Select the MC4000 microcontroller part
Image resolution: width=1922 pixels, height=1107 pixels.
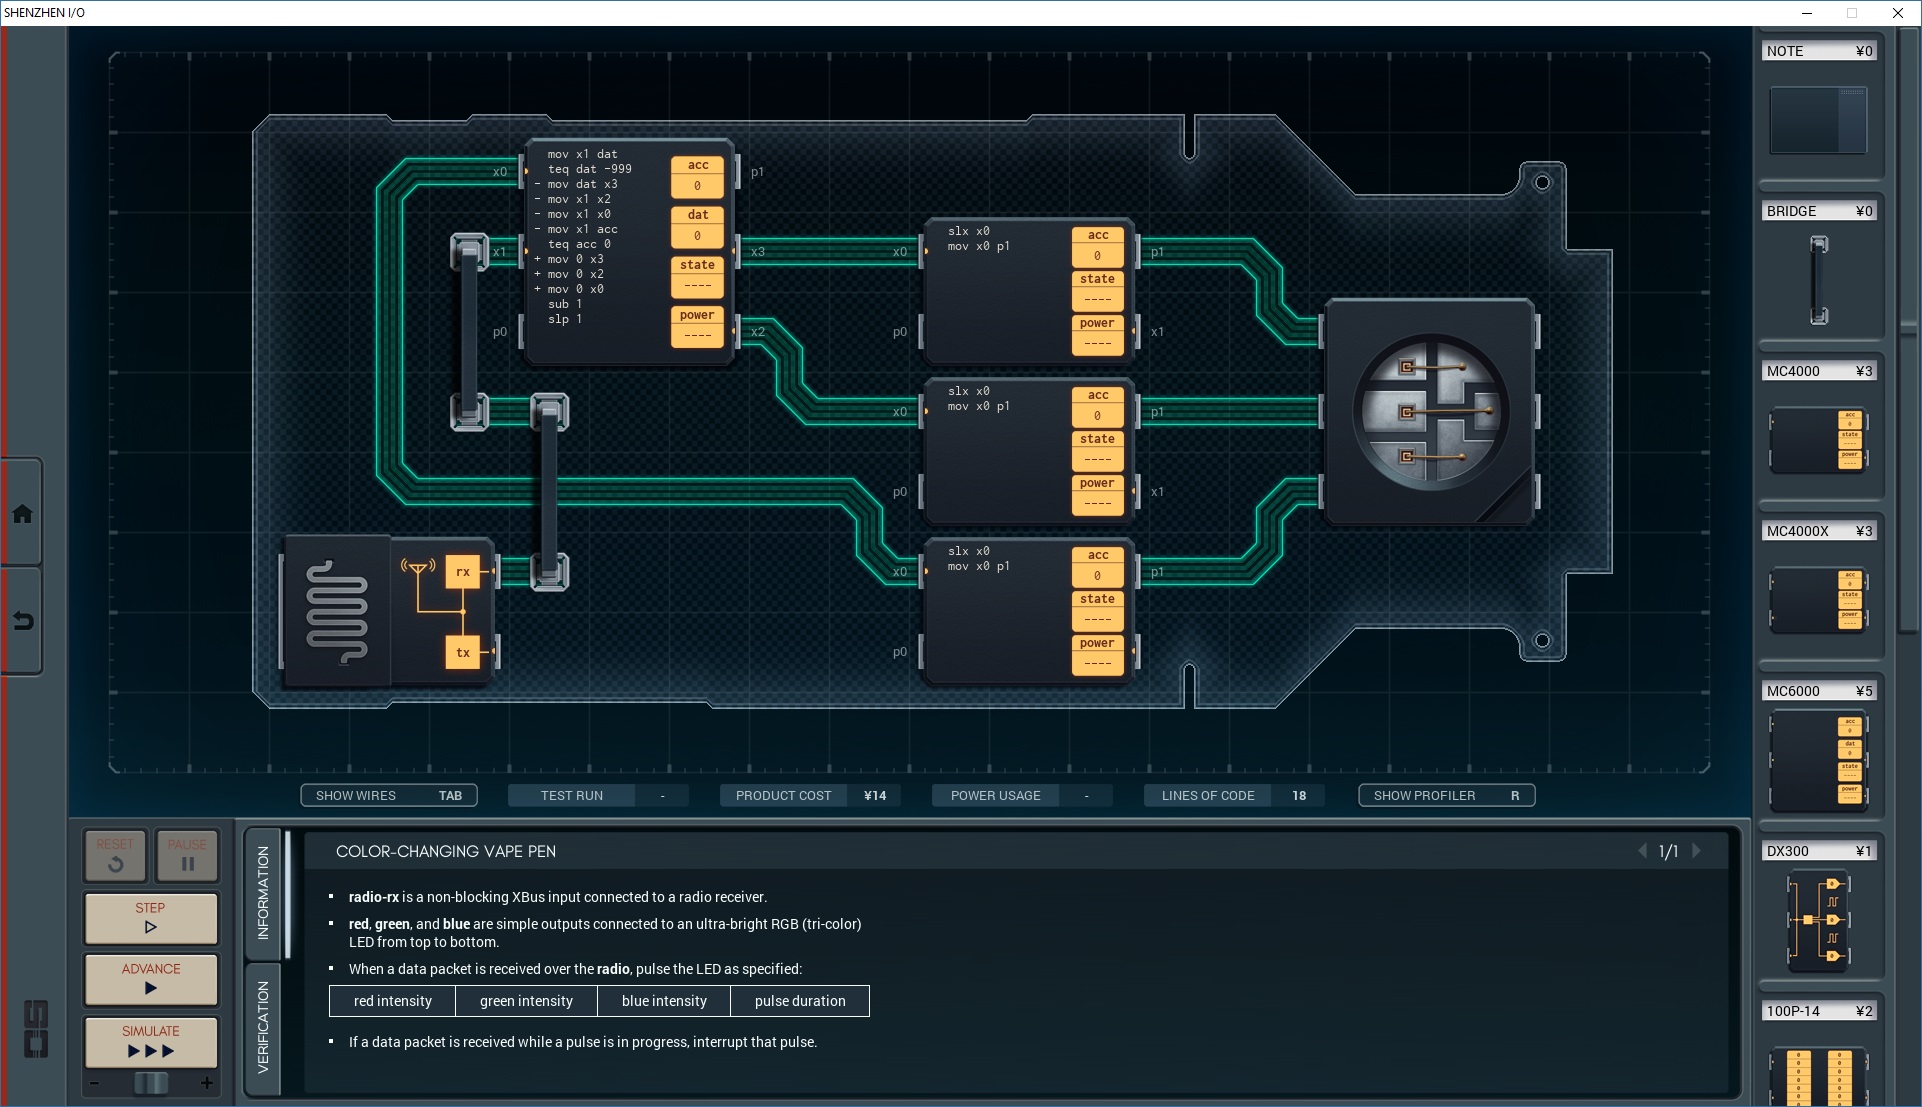click(1818, 439)
